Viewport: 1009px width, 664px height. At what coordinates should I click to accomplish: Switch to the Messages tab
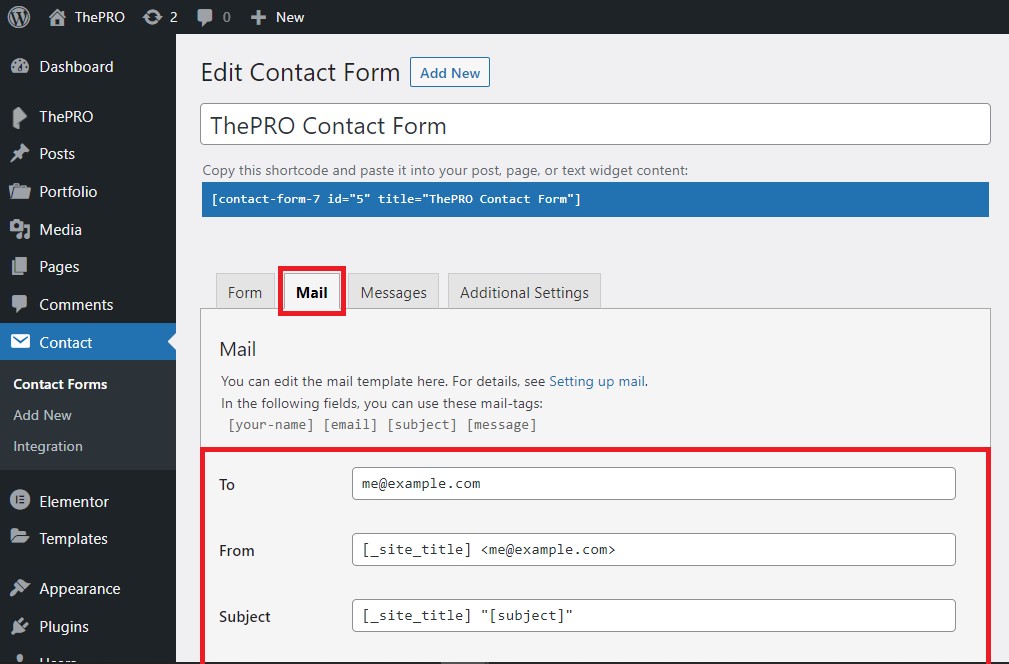tap(393, 291)
